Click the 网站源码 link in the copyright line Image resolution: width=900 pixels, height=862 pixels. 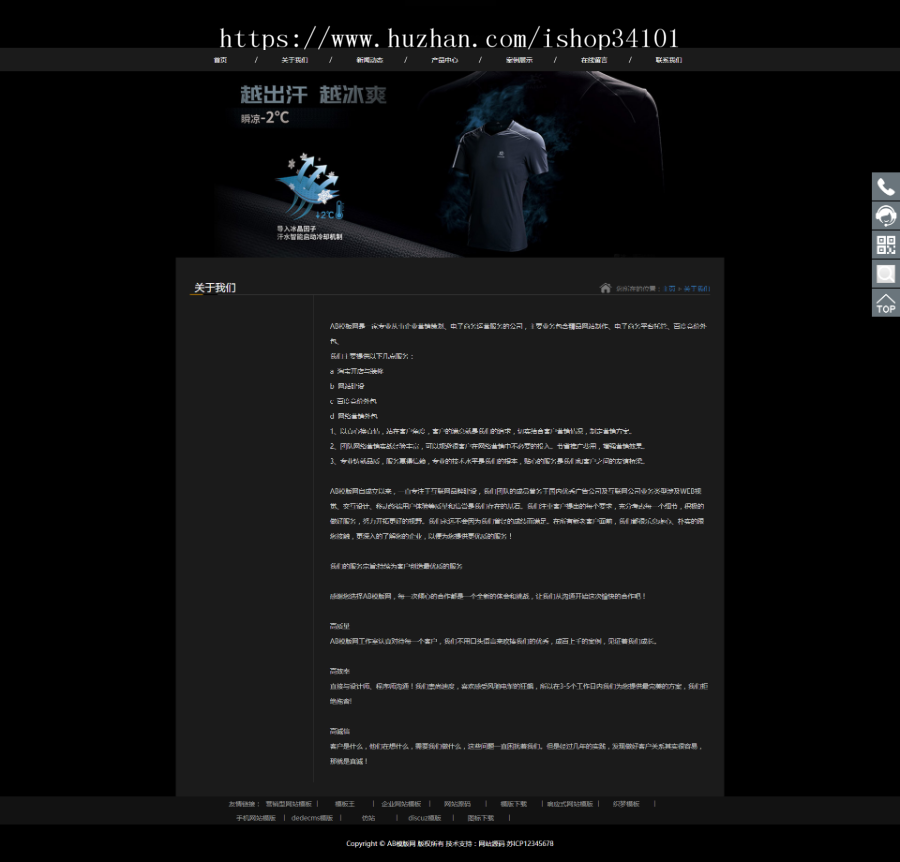click(x=491, y=844)
